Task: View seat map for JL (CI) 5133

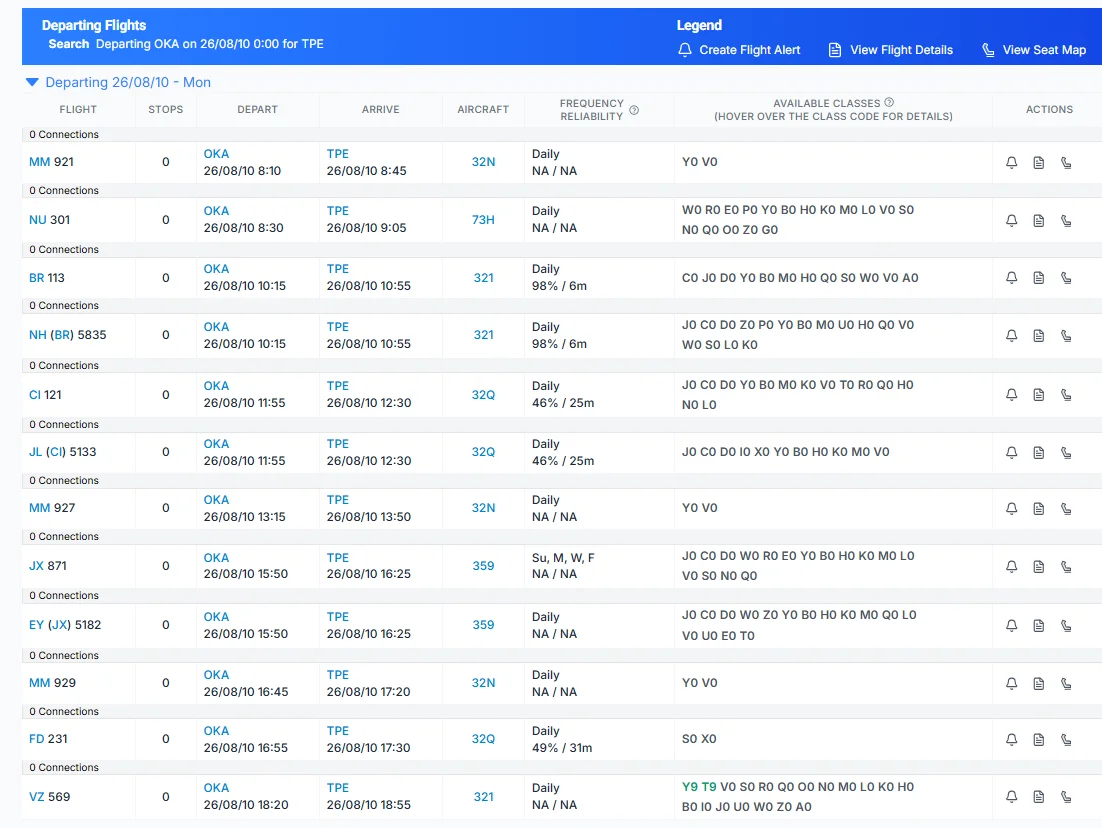Action: 1066,453
